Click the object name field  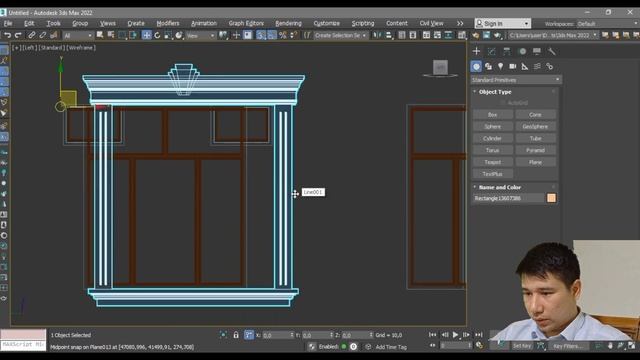(x=509, y=198)
